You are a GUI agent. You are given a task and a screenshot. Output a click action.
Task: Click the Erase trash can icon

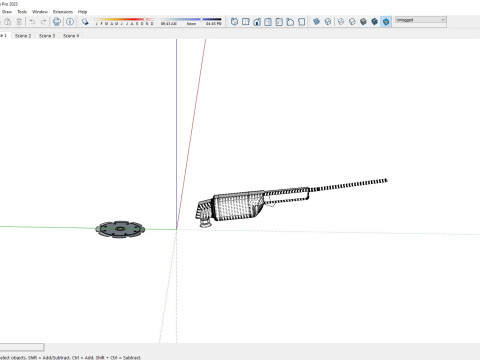[19, 22]
